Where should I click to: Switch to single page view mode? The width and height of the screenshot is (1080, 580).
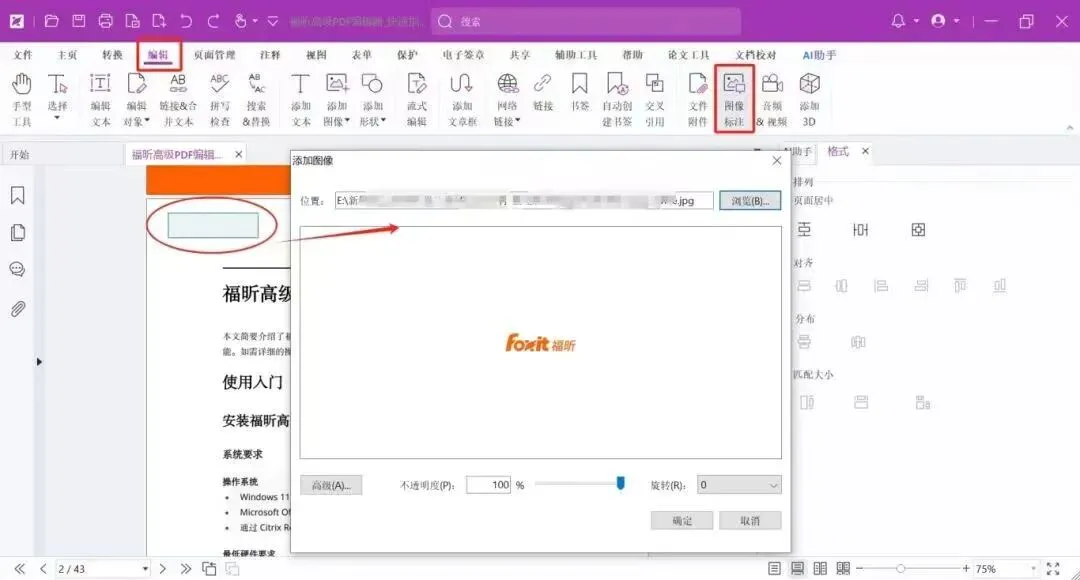click(x=774, y=569)
